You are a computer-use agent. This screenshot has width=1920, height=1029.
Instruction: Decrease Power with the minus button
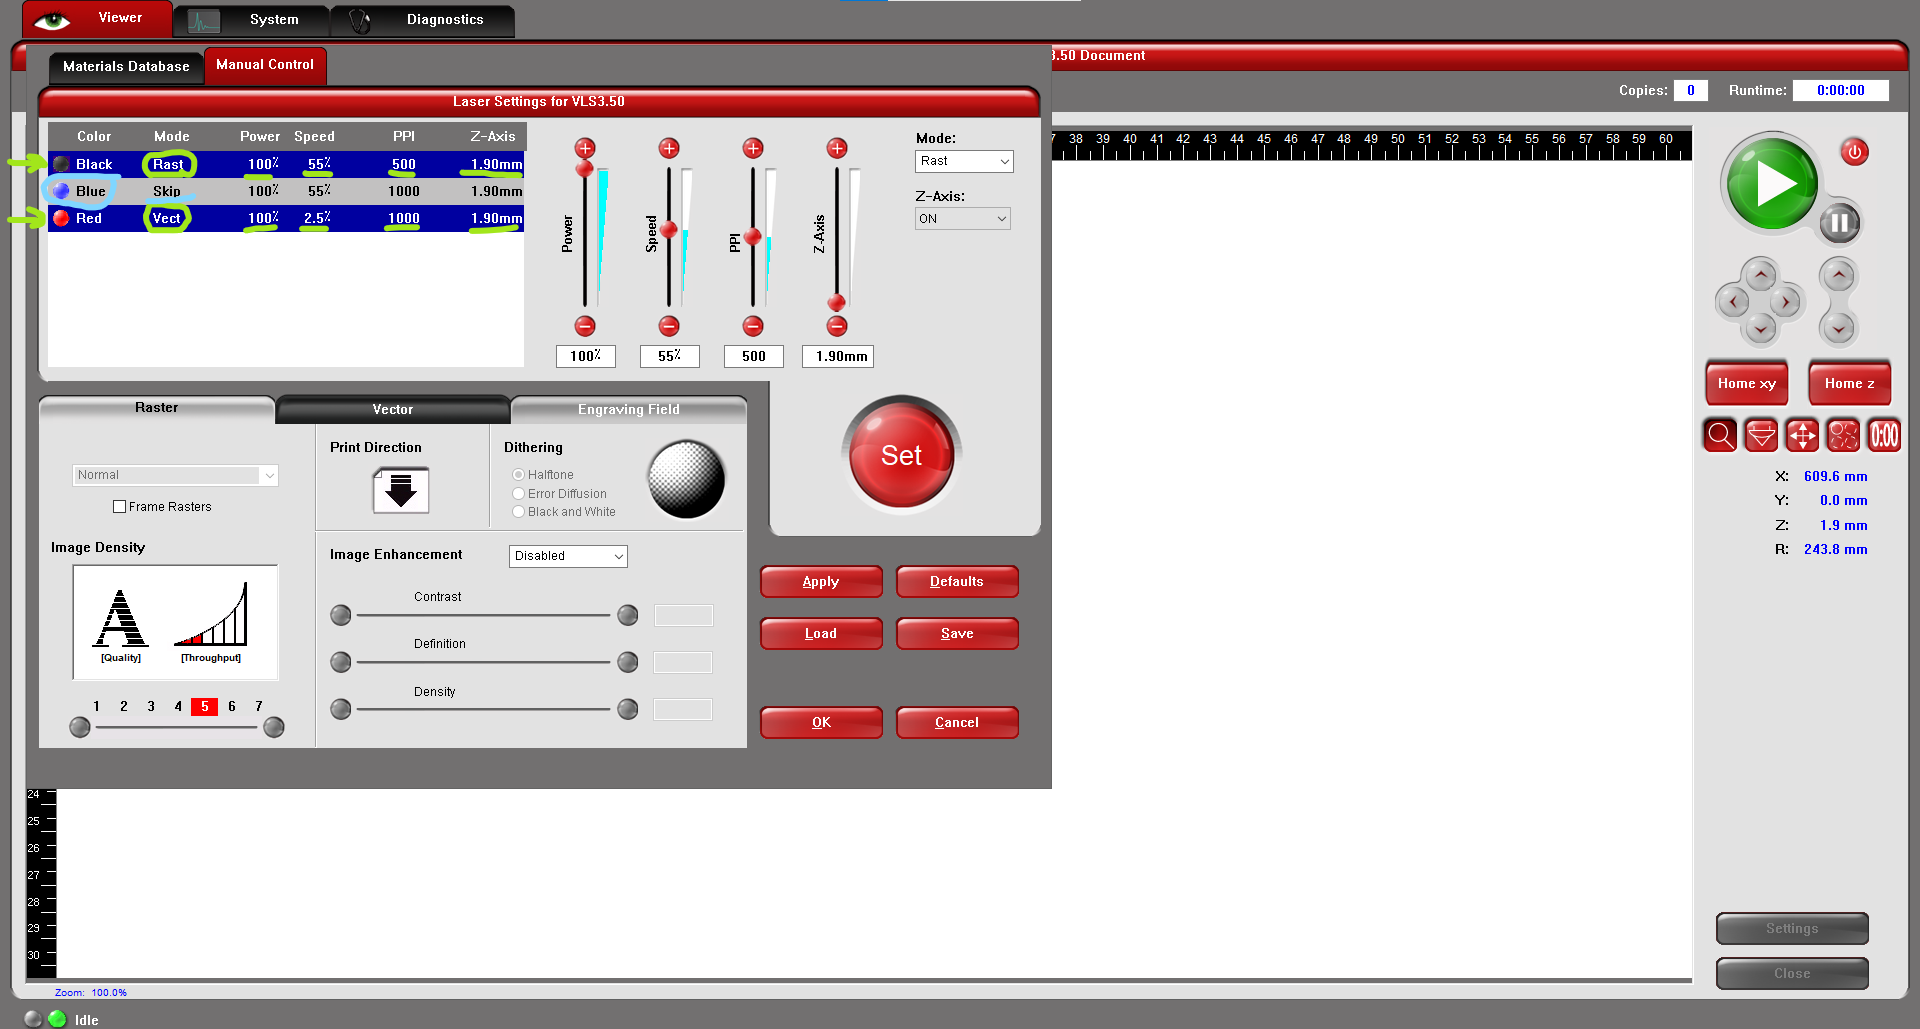(x=585, y=326)
